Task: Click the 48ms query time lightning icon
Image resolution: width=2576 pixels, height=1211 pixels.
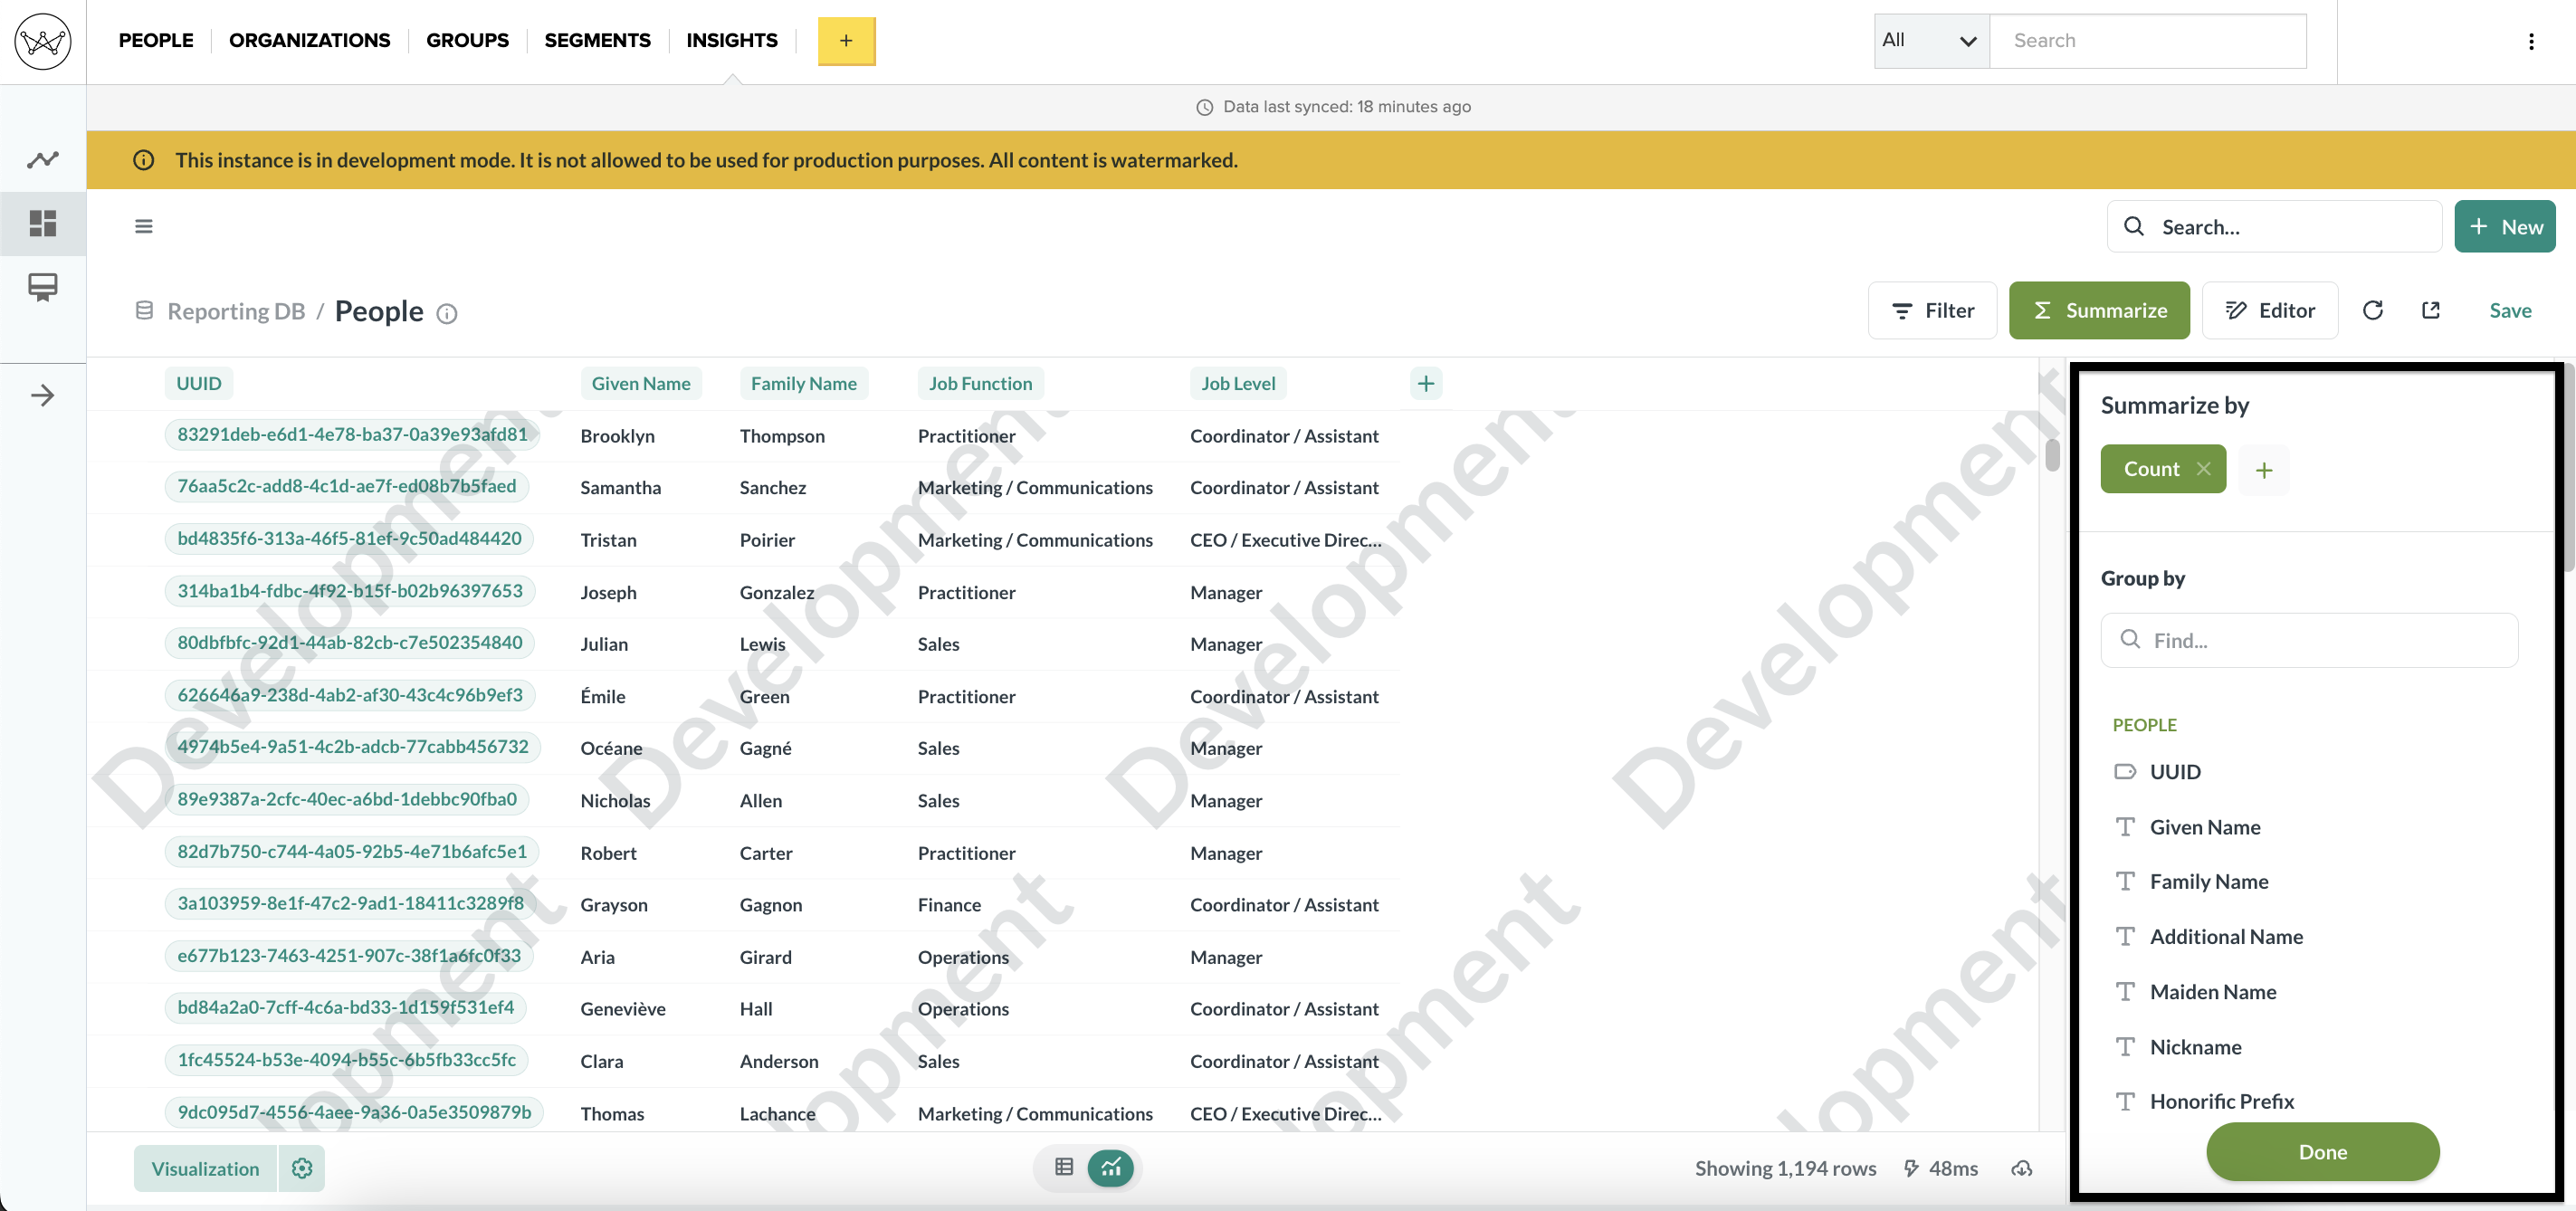Action: tap(1911, 1168)
